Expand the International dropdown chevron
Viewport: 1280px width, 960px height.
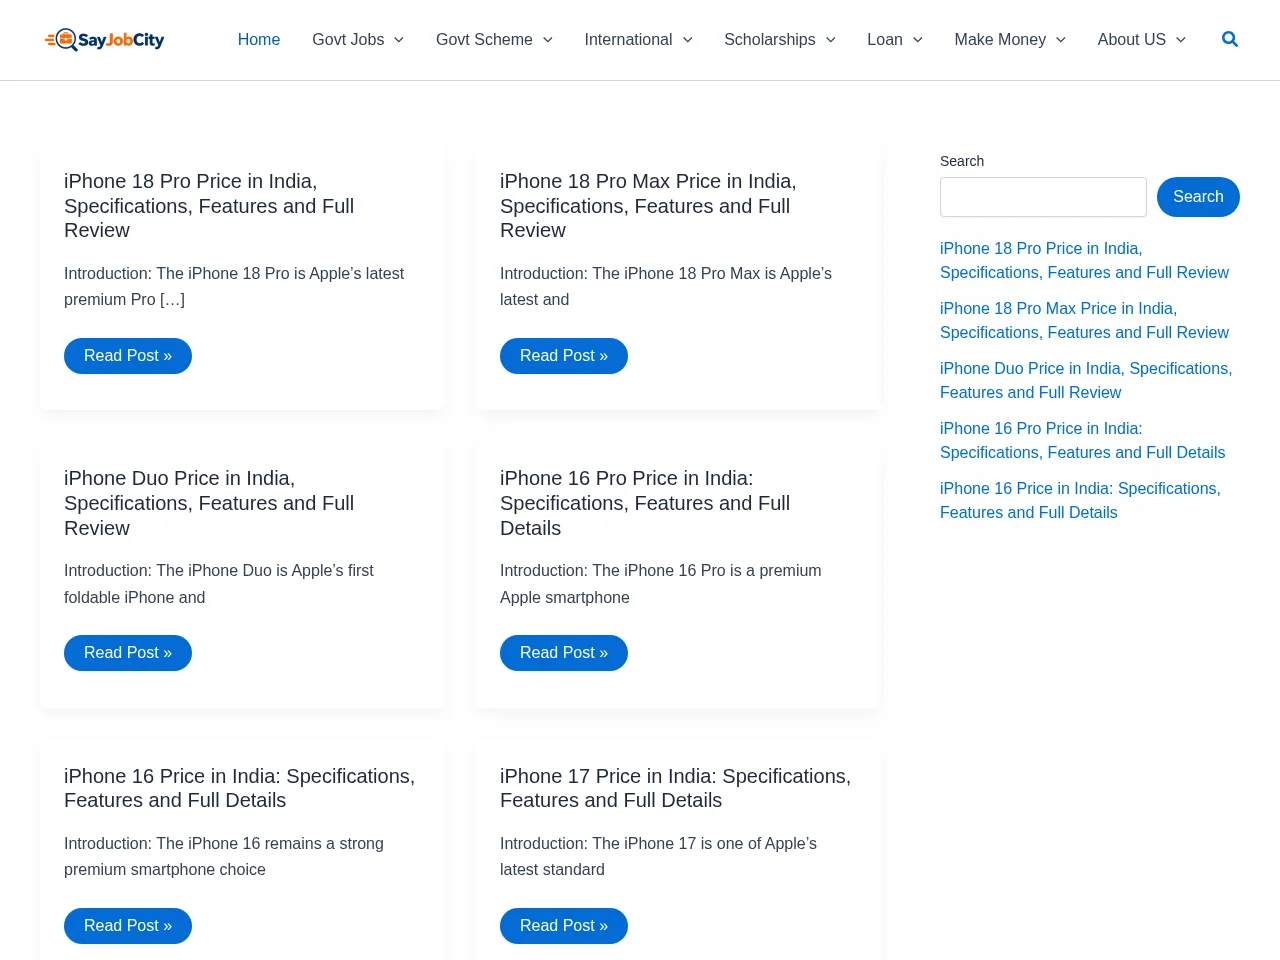pos(688,40)
